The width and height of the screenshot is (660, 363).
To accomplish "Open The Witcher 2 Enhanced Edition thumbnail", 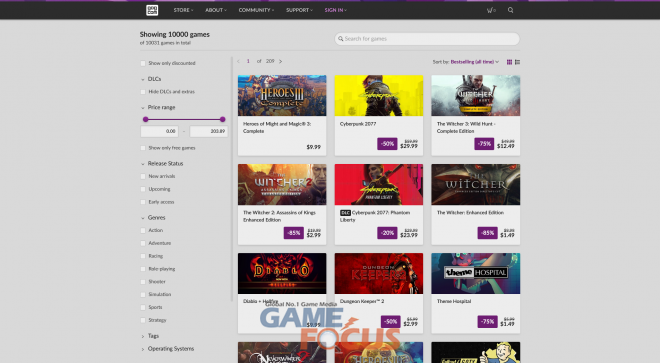I will point(282,184).
